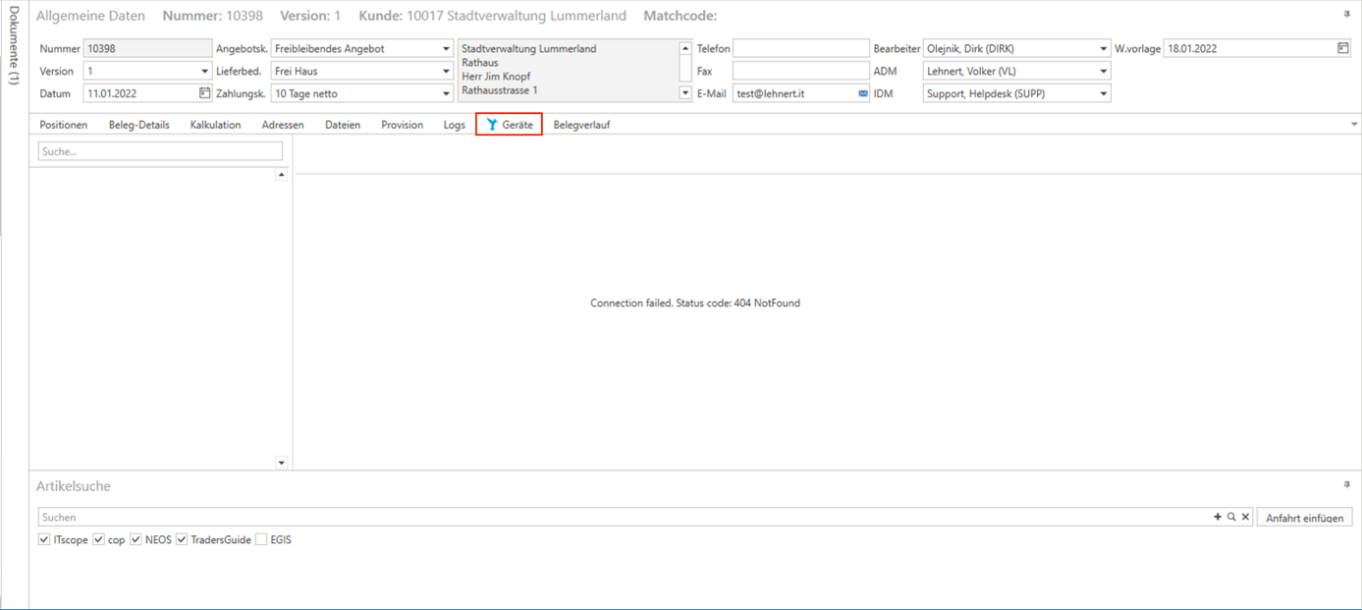Click the magnifier icon in Artikelsuche
The image size is (1362, 610).
[x=1231, y=517]
